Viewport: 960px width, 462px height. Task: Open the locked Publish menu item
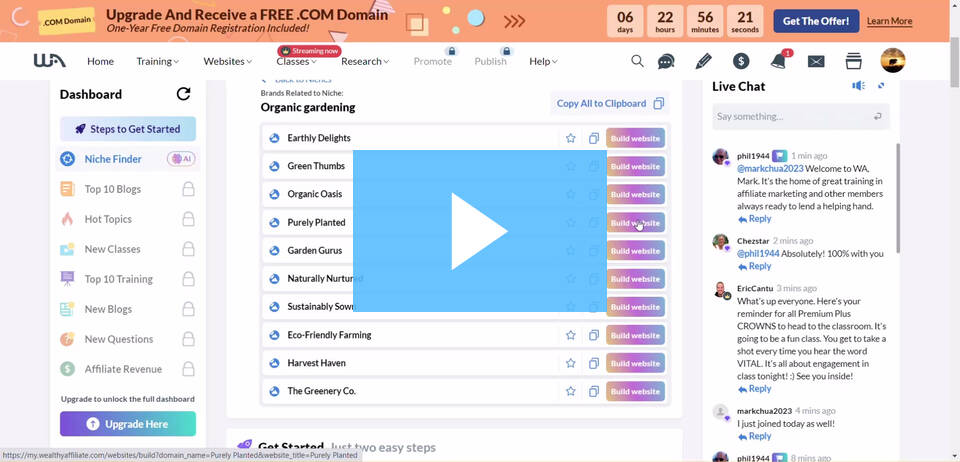490,61
